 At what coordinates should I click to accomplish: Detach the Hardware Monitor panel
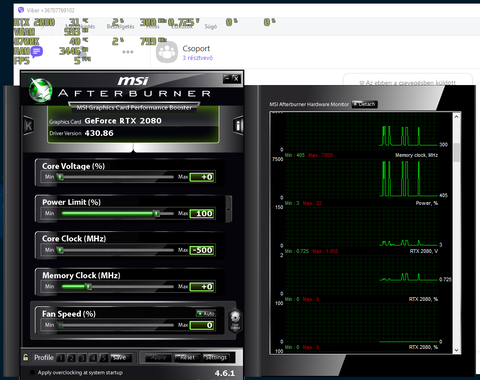(x=364, y=104)
